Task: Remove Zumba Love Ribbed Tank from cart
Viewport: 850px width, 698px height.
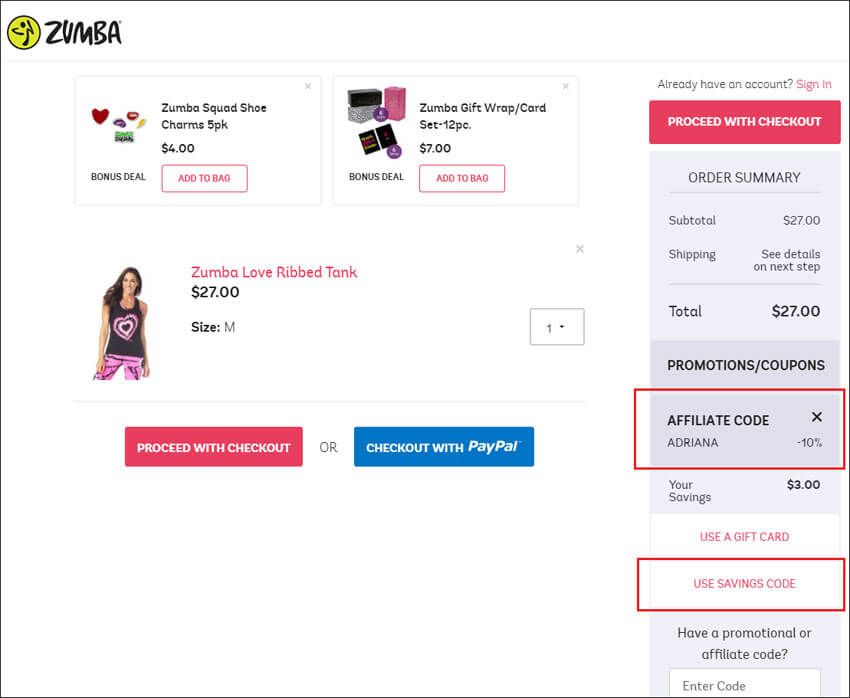Action: click(x=579, y=249)
